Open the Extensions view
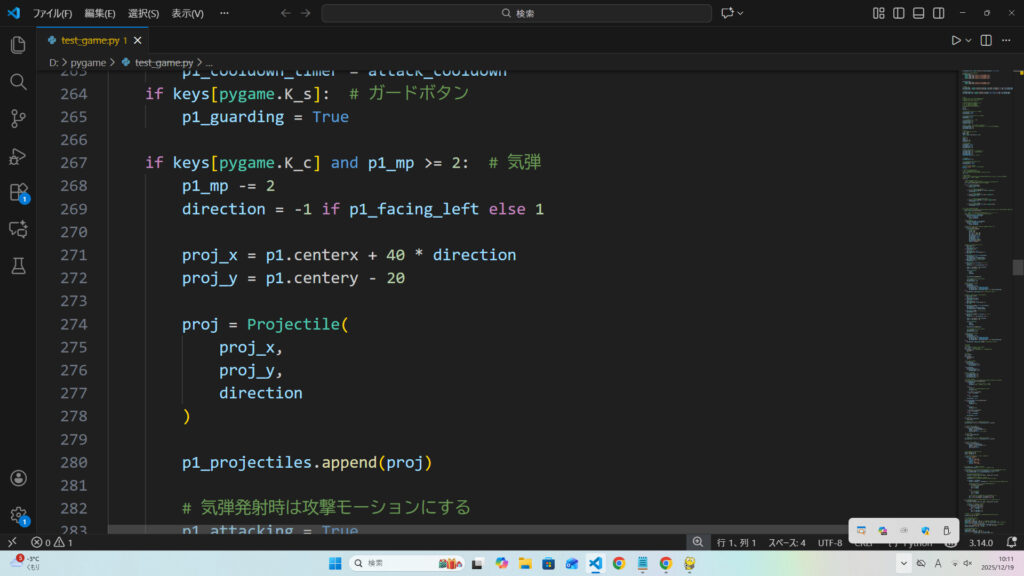The image size is (1024, 576). click(x=17, y=192)
